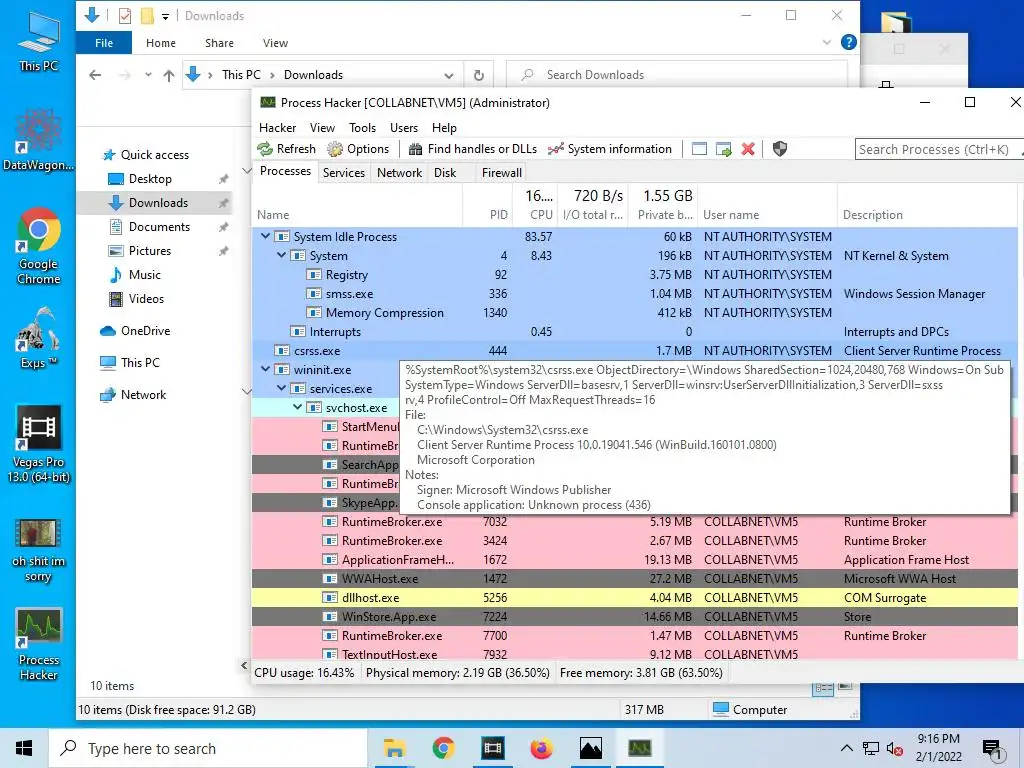Go back in the Downloads Explorer window
Viewport: 1024px width, 768px height.
(95, 75)
